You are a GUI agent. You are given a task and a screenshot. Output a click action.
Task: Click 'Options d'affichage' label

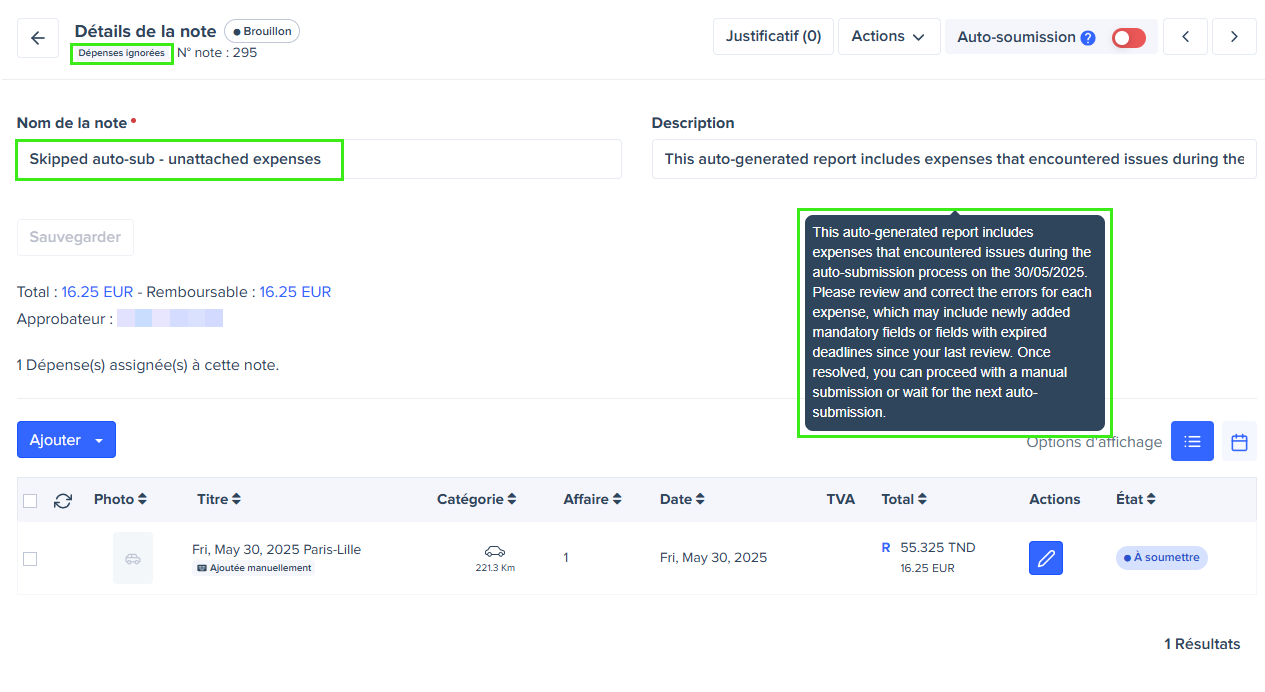1094,442
